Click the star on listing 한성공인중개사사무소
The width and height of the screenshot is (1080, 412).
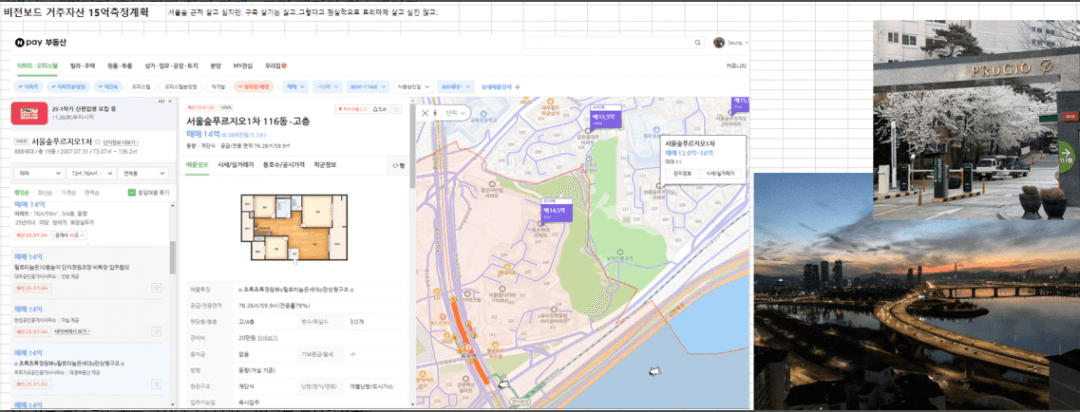tap(156, 331)
